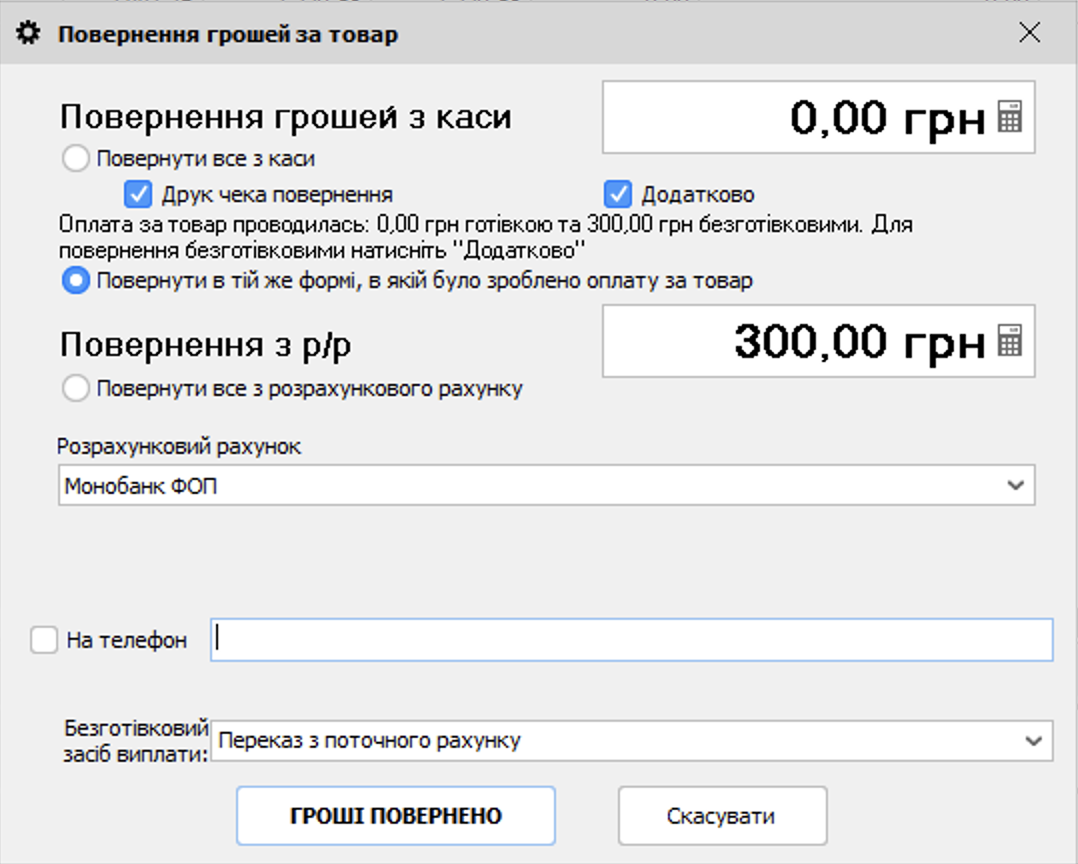Click the 'Повернення з р/р' heading
Screen dimensions: 1078x864
coord(206,345)
